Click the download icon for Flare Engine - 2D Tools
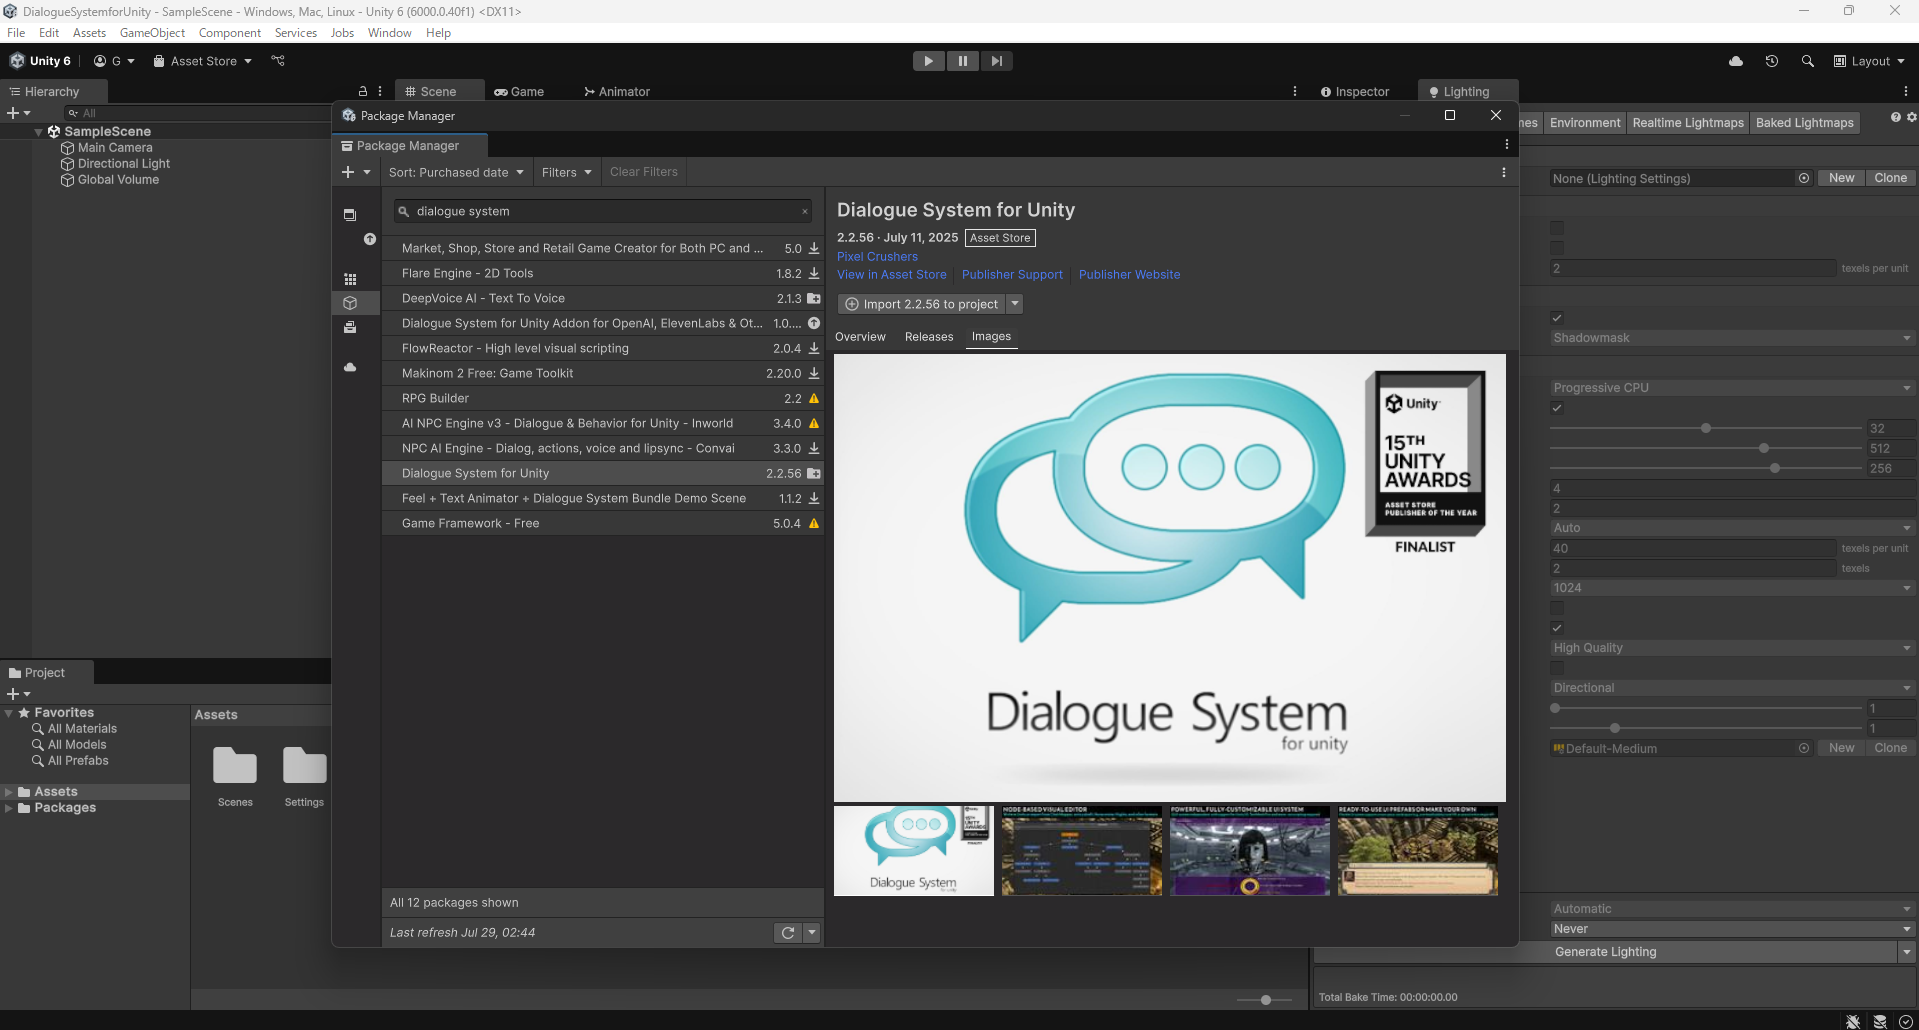This screenshot has width=1919, height=1030. [x=814, y=273]
